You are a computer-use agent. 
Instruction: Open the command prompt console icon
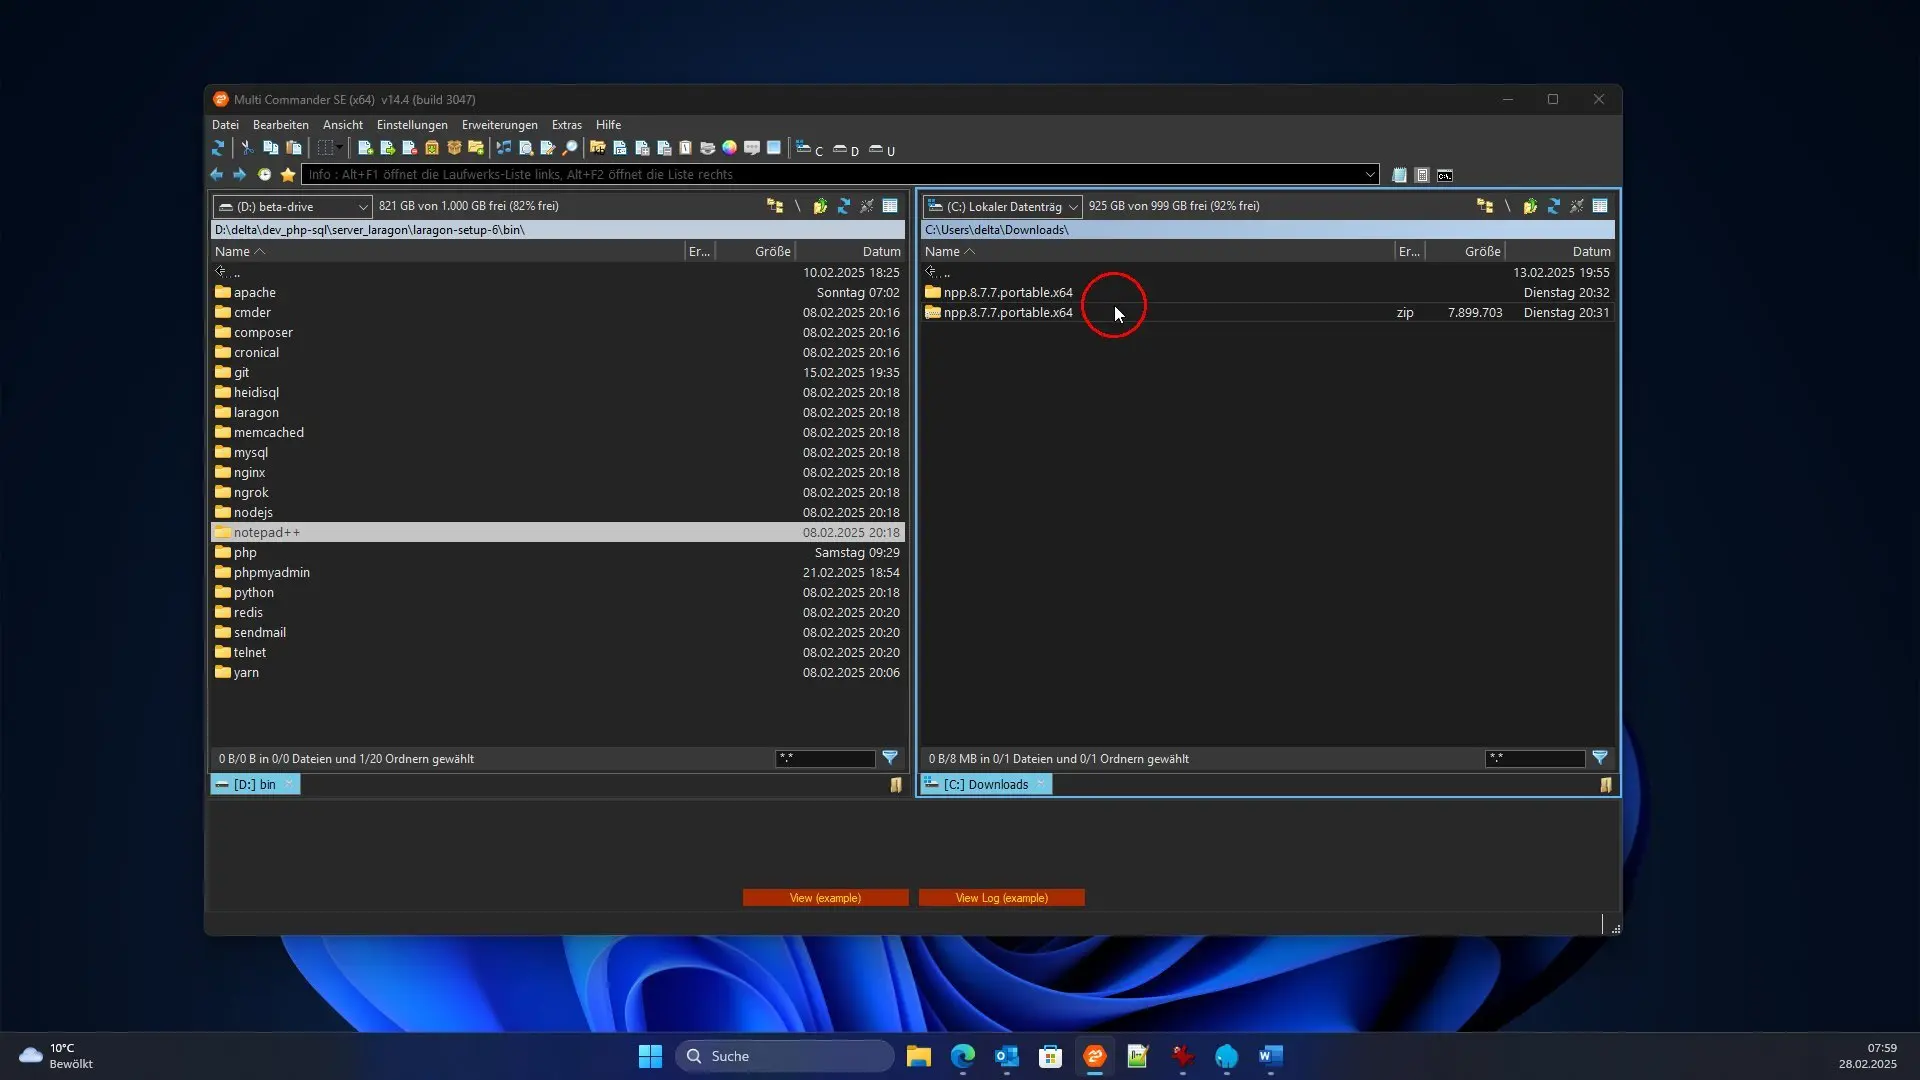click(1445, 175)
